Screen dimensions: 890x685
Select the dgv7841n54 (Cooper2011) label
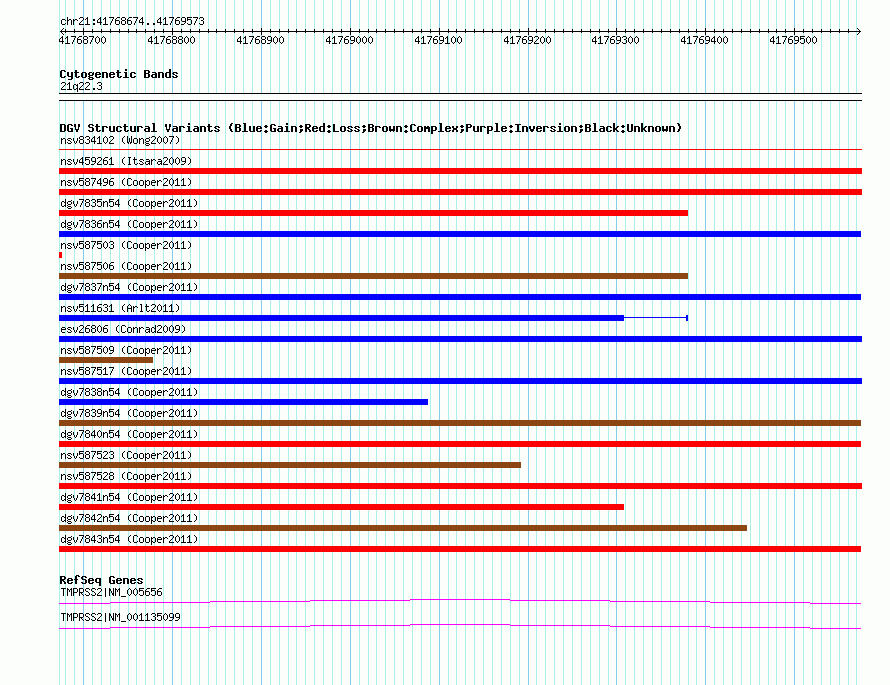129,497
